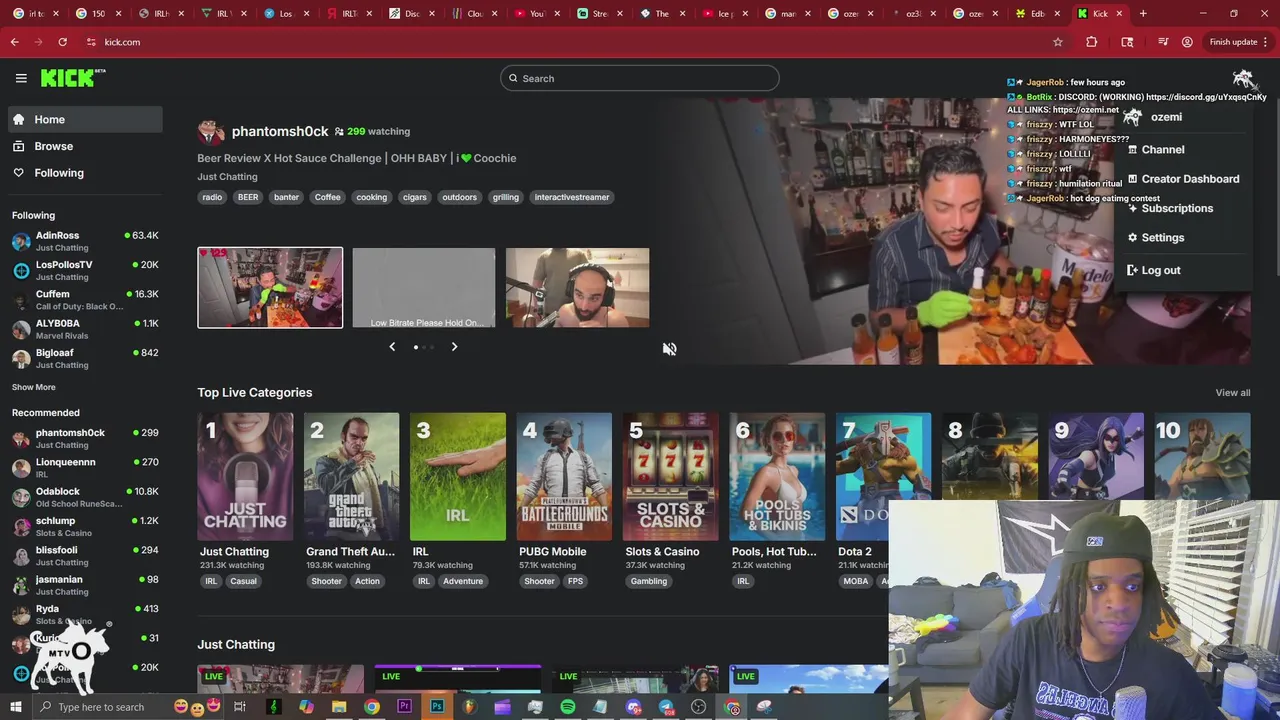1280x720 pixels.
Task: Open AdinRoss followed channel
Action: [x=85, y=241]
